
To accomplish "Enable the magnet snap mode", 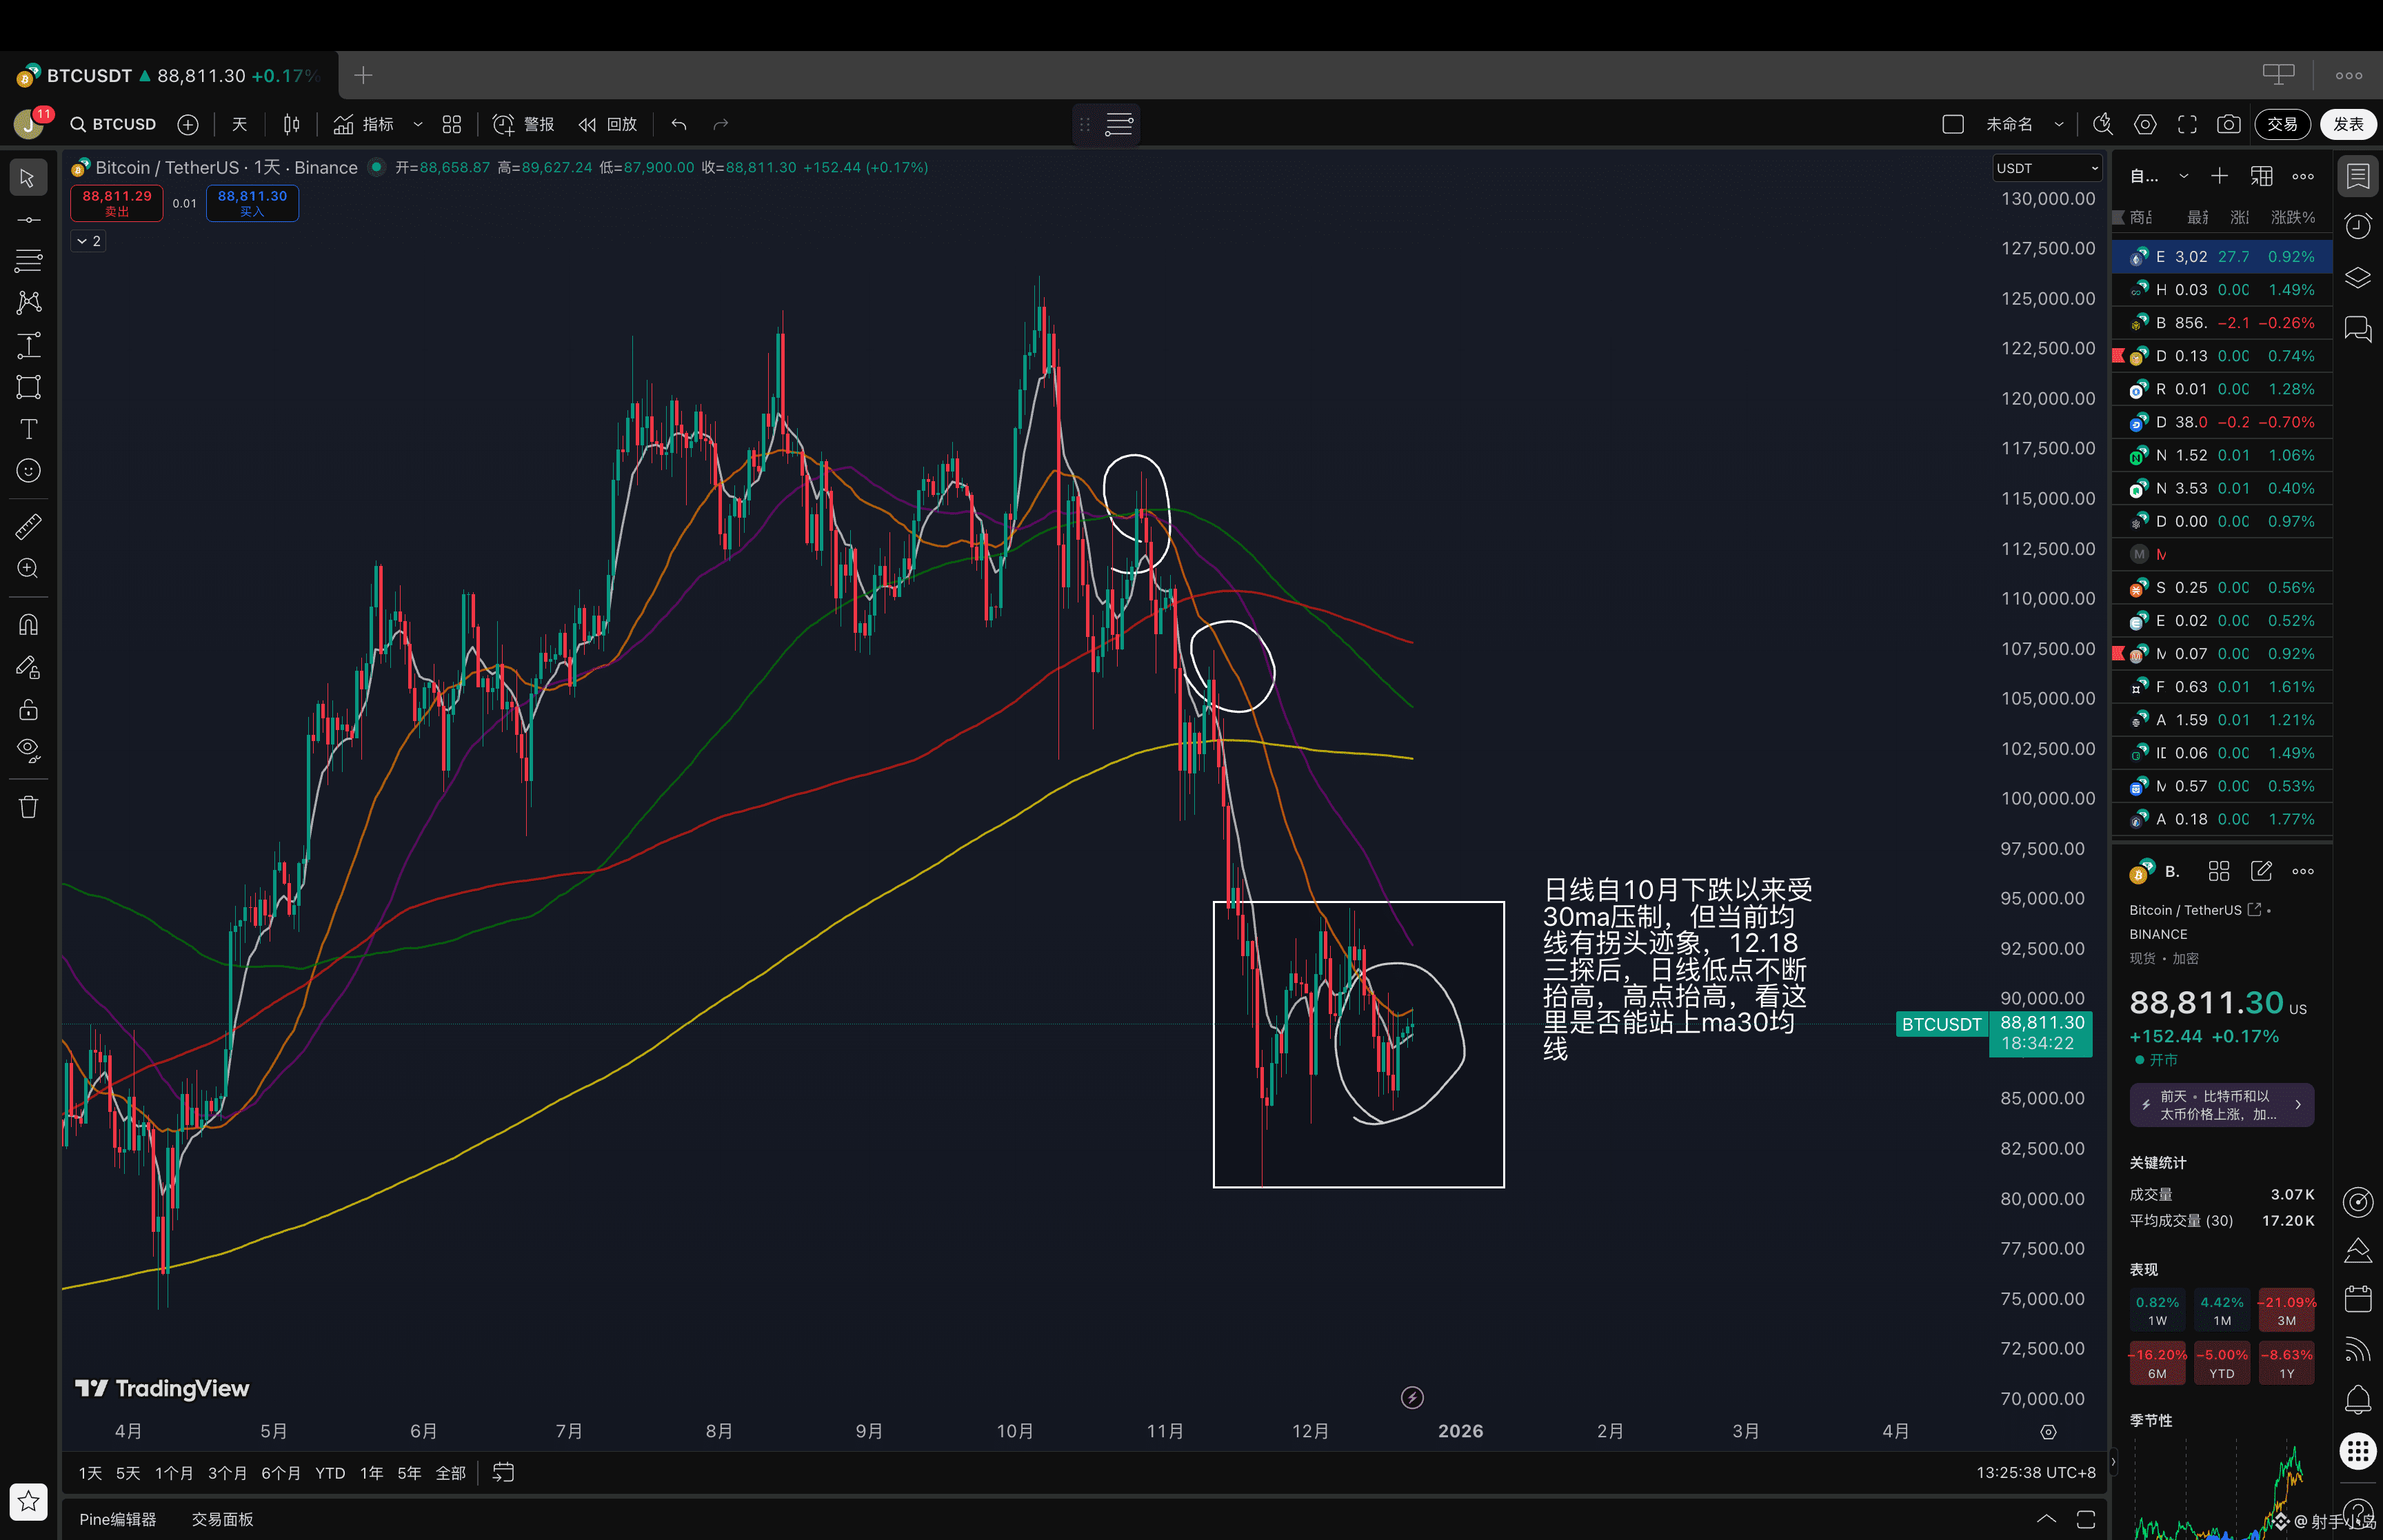I will click(28, 625).
